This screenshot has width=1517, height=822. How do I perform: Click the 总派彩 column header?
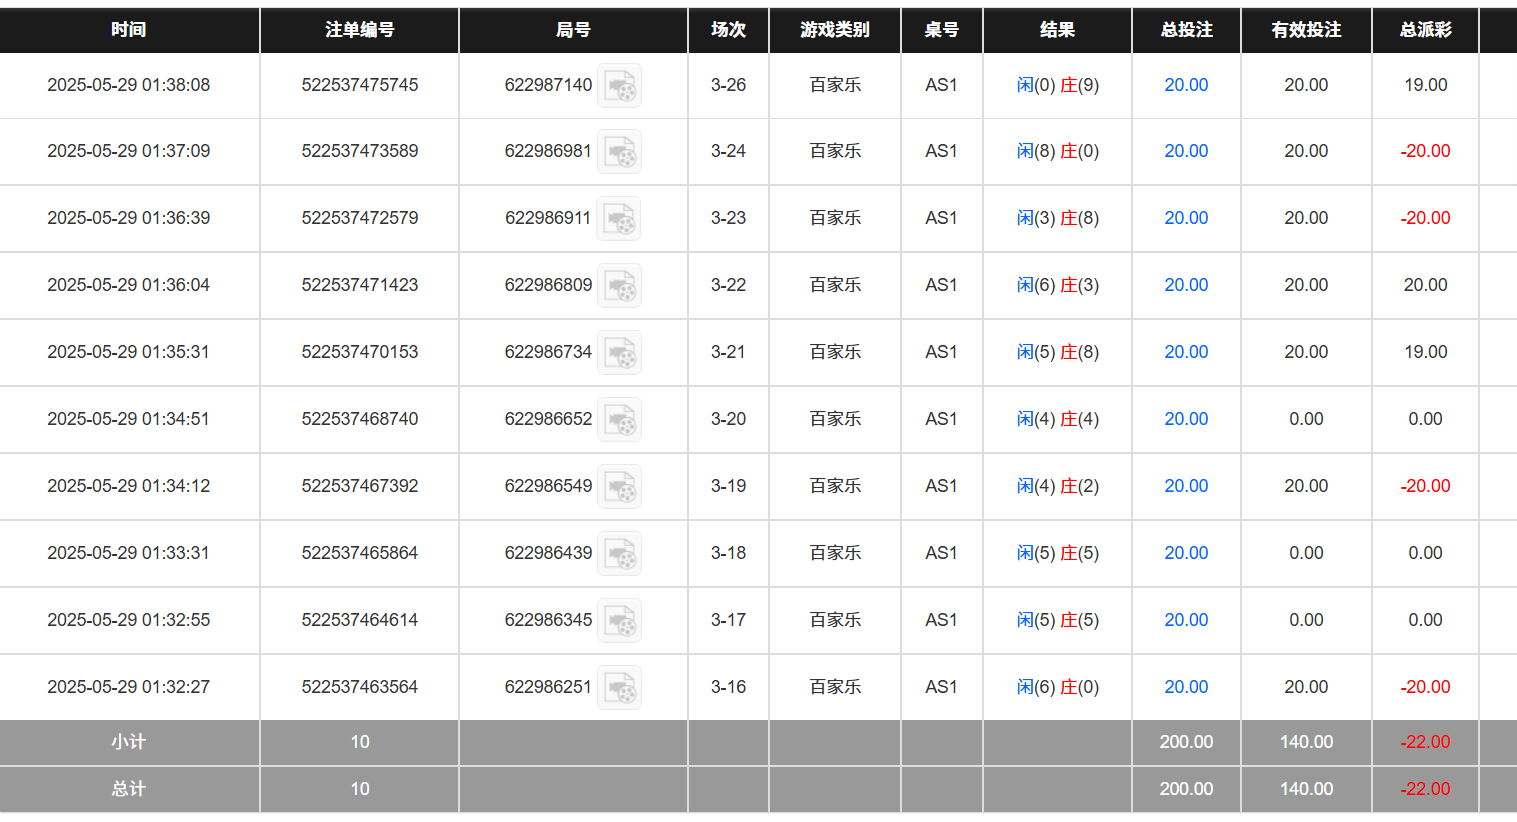click(x=1425, y=30)
